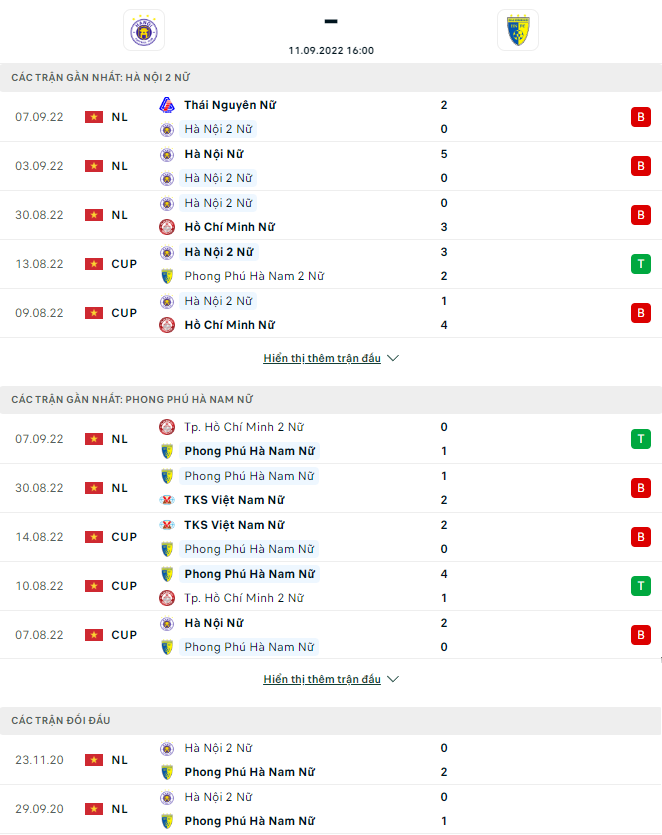Expand more Hà Nội 2 Nữ matches chevron

(x=393, y=358)
